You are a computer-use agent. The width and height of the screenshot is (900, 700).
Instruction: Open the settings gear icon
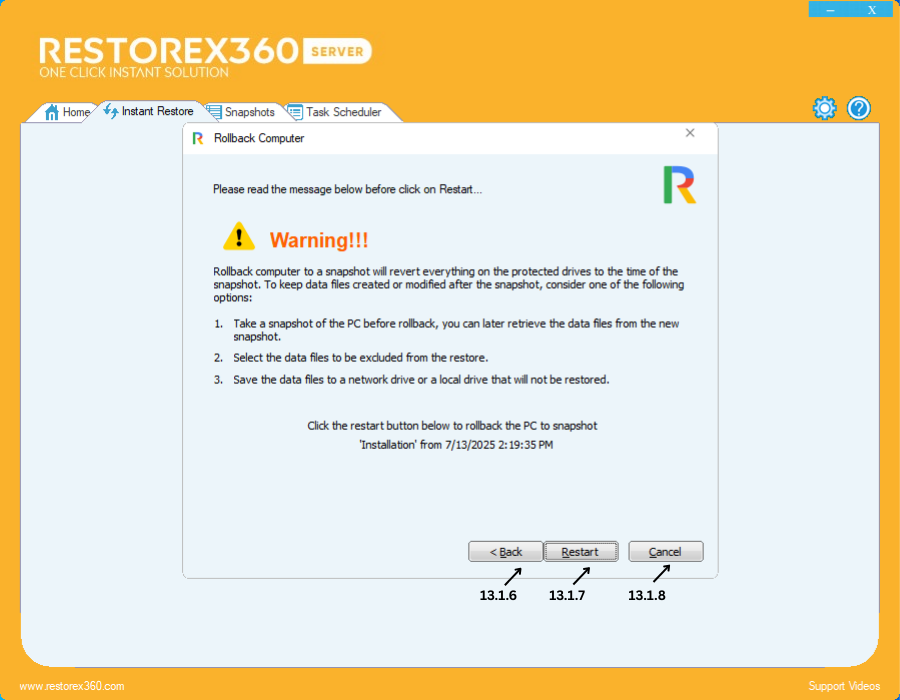click(824, 108)
